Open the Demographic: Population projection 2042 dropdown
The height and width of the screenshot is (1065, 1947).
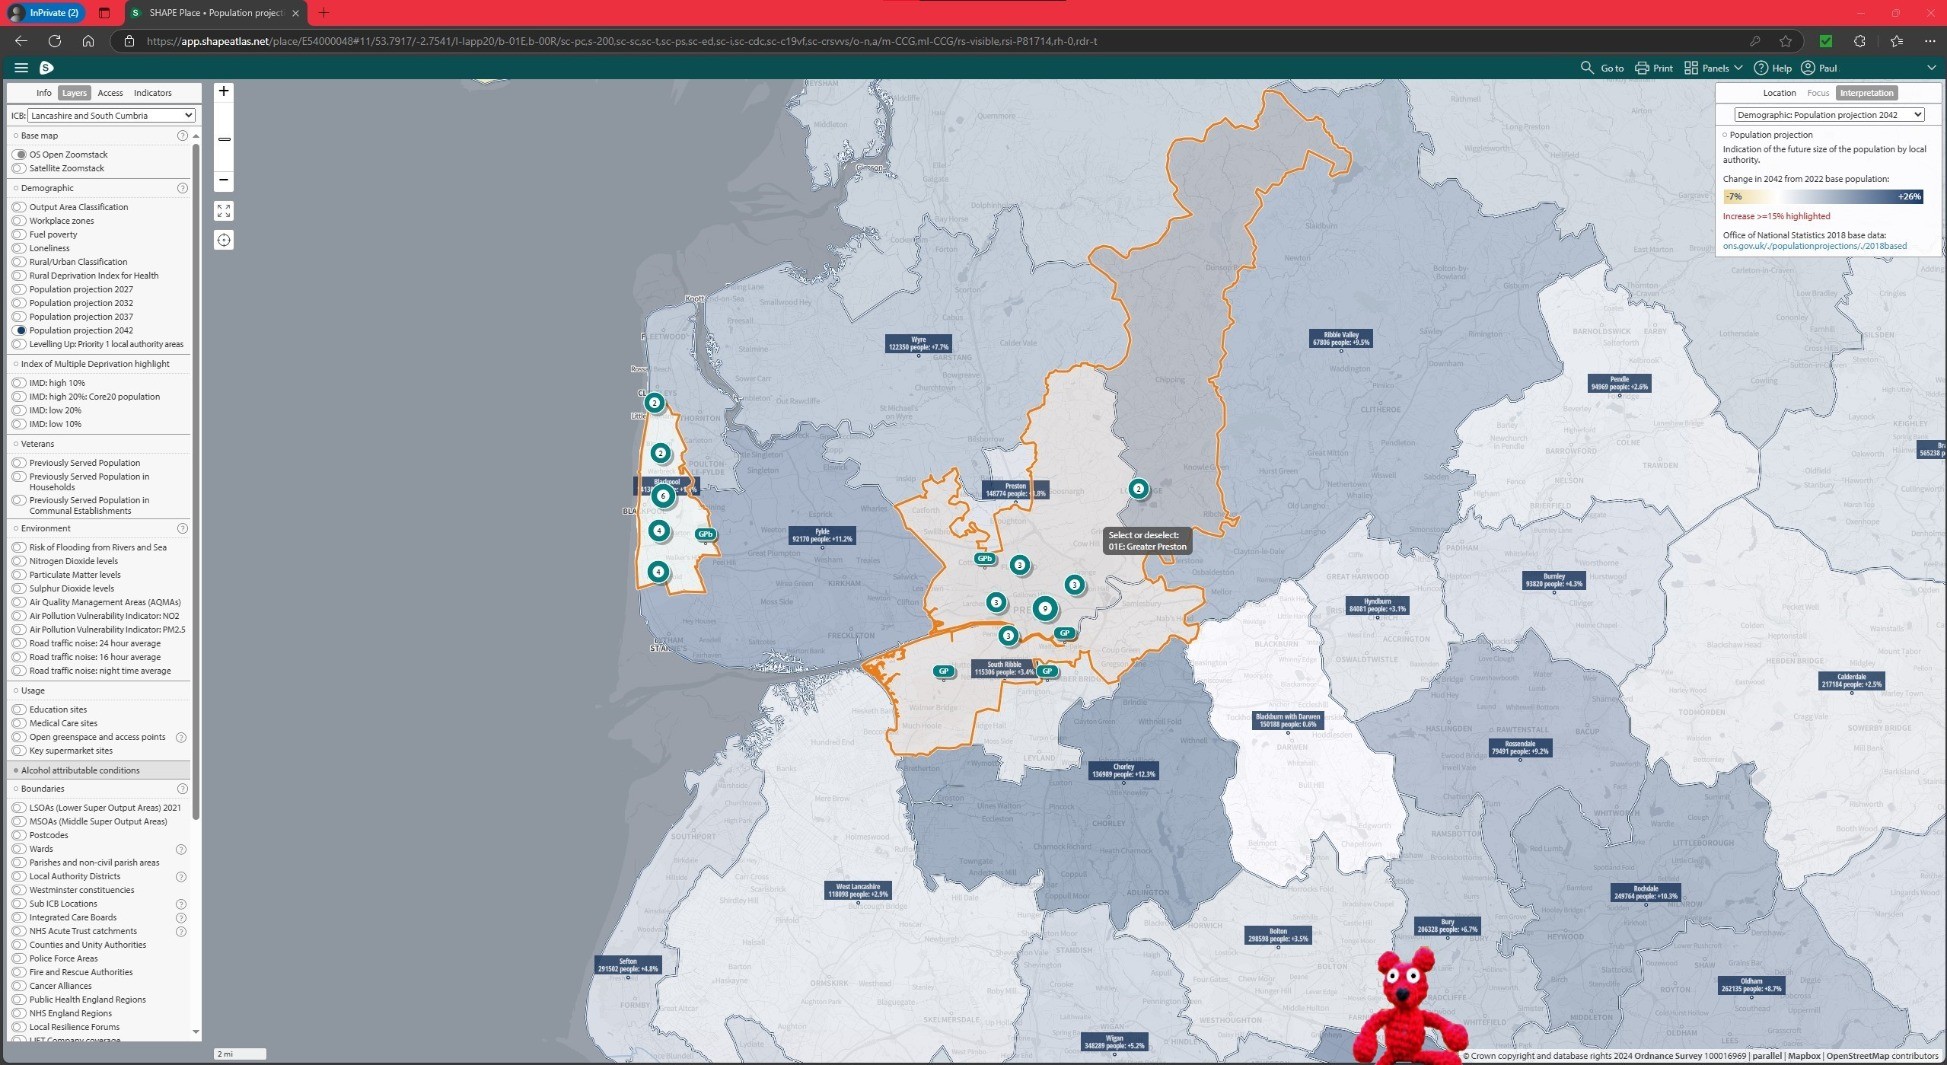click(x=1829, y=115)
